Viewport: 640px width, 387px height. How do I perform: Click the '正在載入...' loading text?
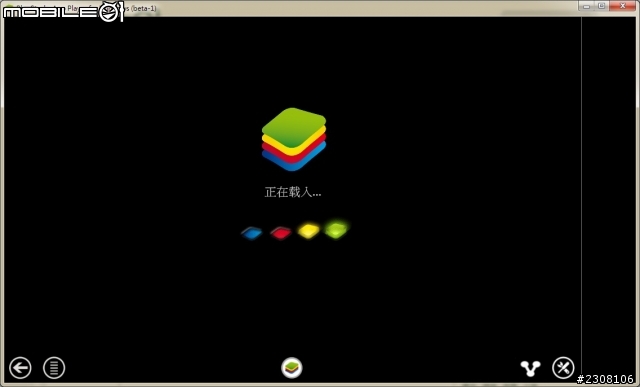coord(293,192)
